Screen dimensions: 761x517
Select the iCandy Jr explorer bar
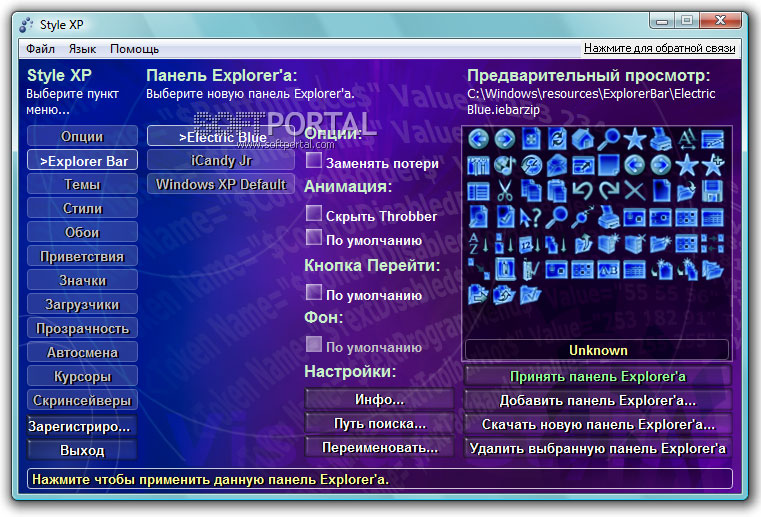pyautogui.click(x=221, y=160)
